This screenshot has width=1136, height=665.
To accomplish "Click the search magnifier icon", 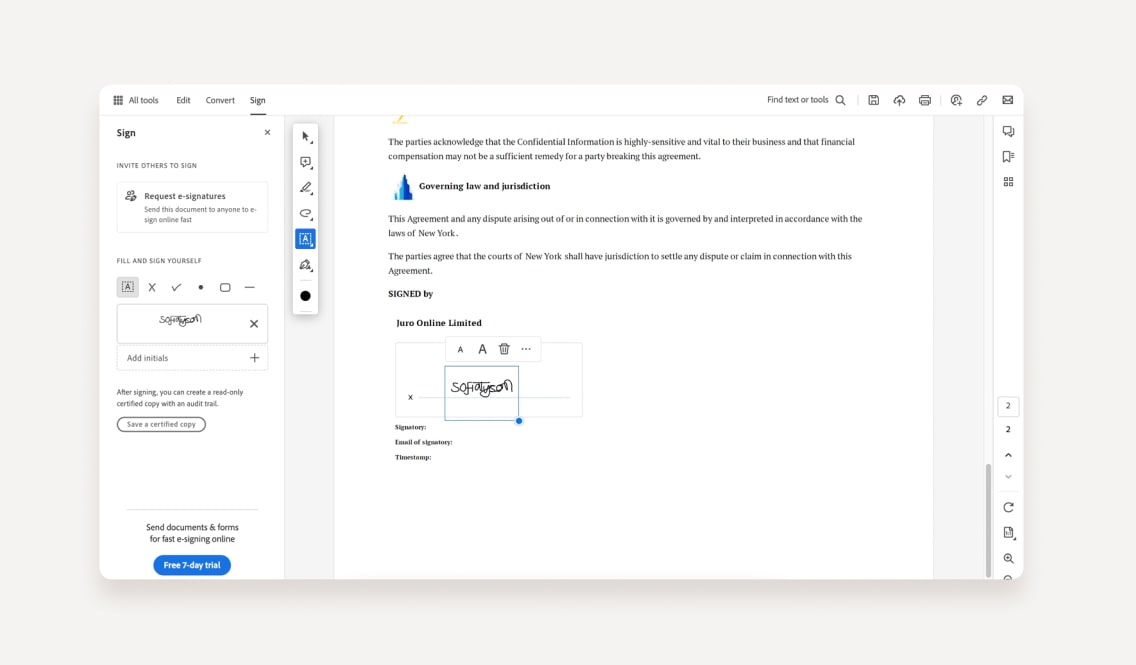I will pos(840,100).
